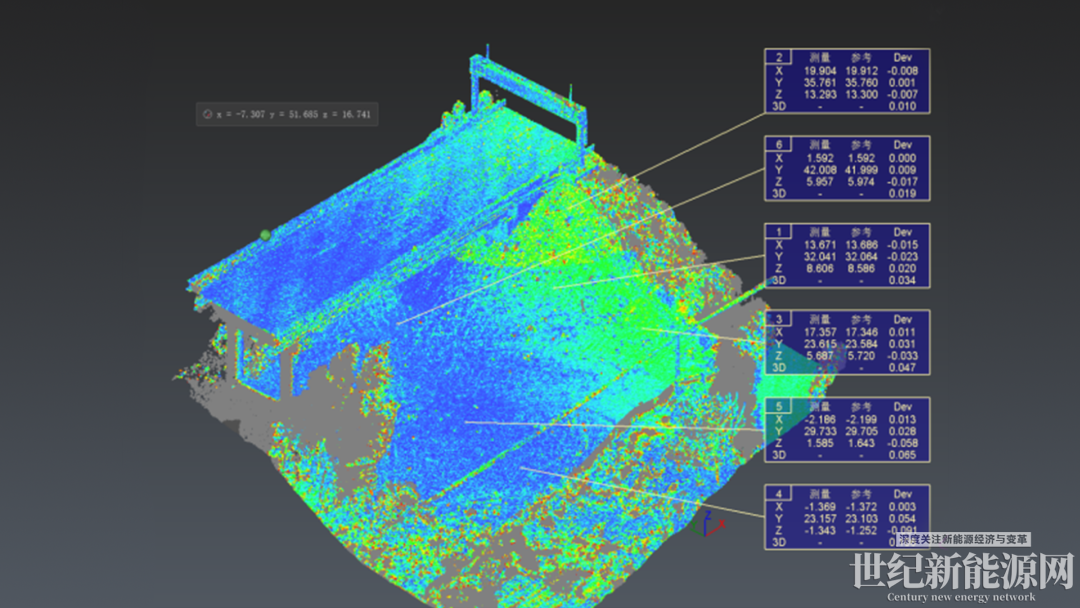Click the 3D deviation value 0.065 in annotation 5
The height and width of the screenshot is (608, 1080).
(902, 455)
